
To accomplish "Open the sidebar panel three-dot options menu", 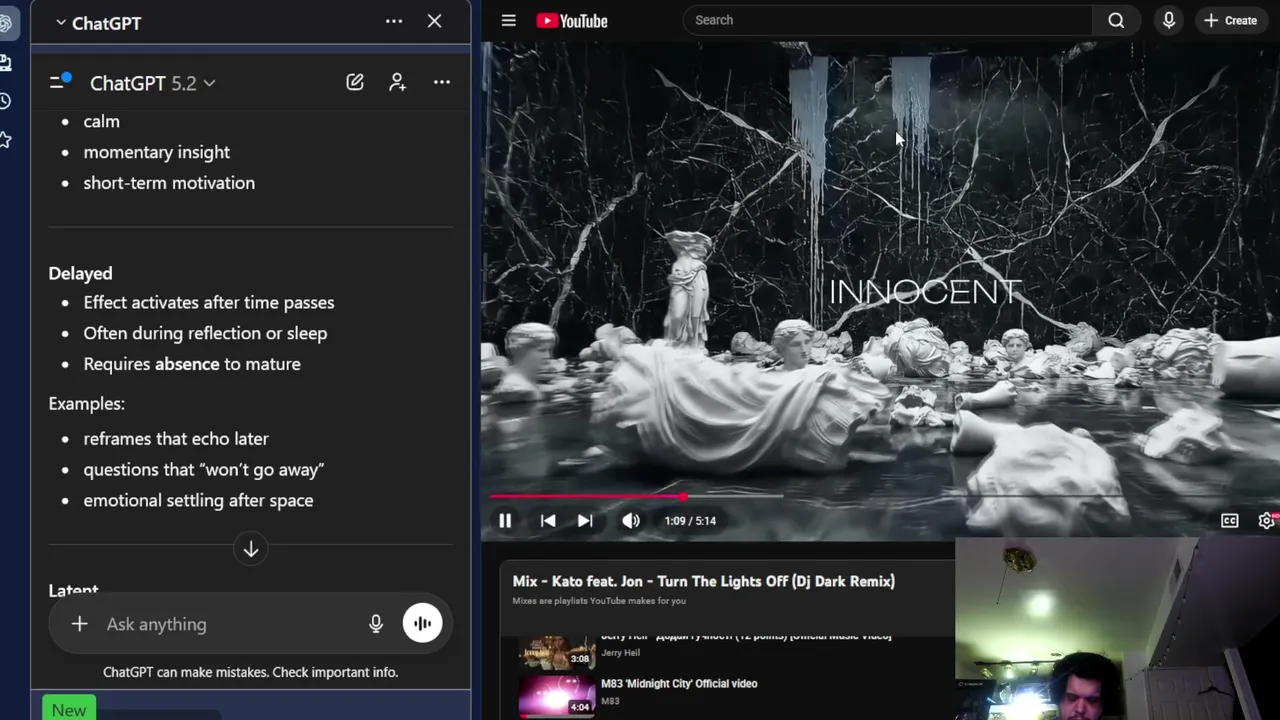I will [394, 21].
